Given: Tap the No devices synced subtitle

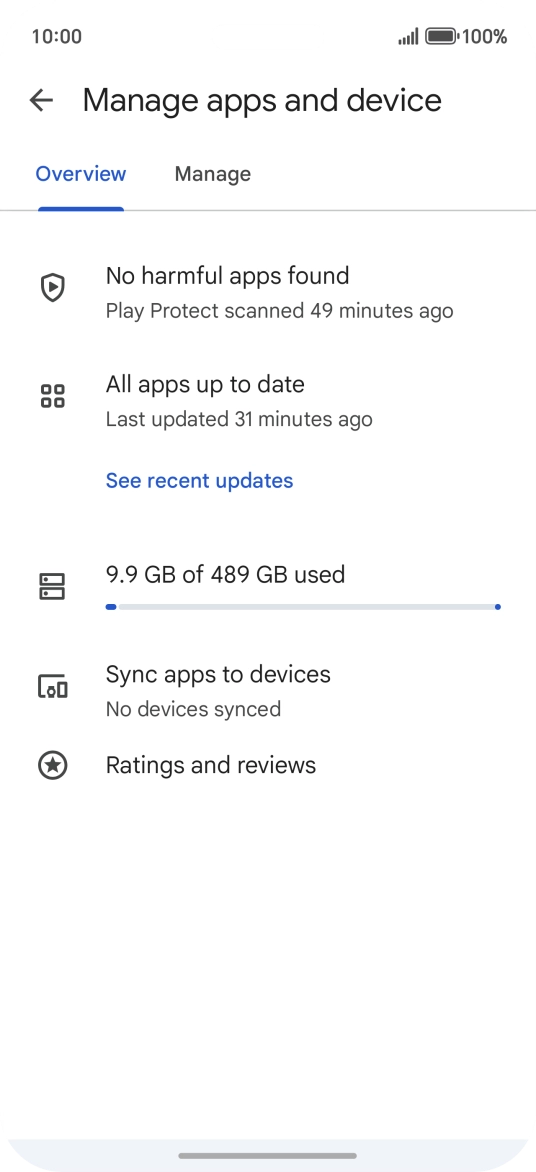Looking at the screenshot, I should point(193,709).
